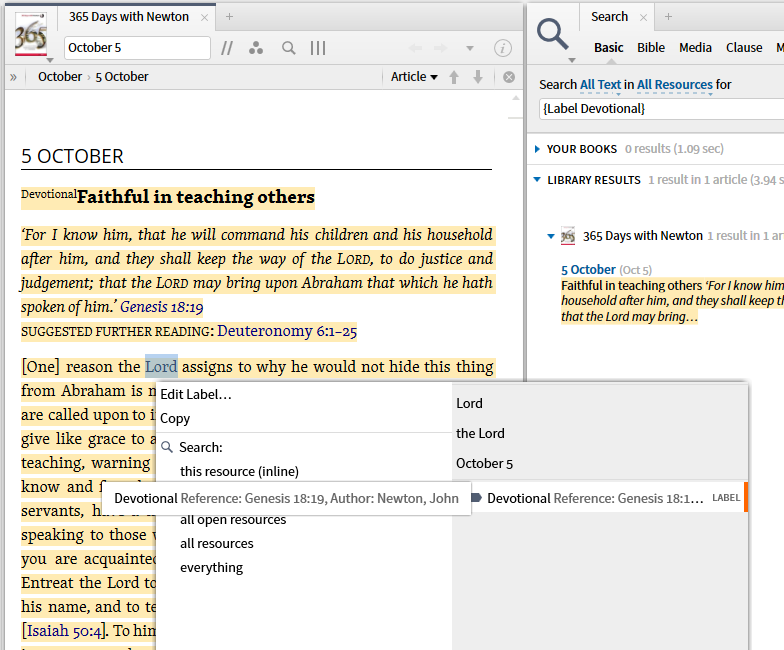Choose Copy in the context menu
The width and height of the screenshot is (784, 650).
(x=175, y=418)
